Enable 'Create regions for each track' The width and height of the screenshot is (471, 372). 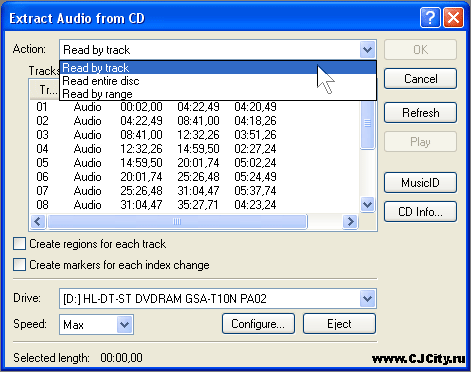[19, 244]
